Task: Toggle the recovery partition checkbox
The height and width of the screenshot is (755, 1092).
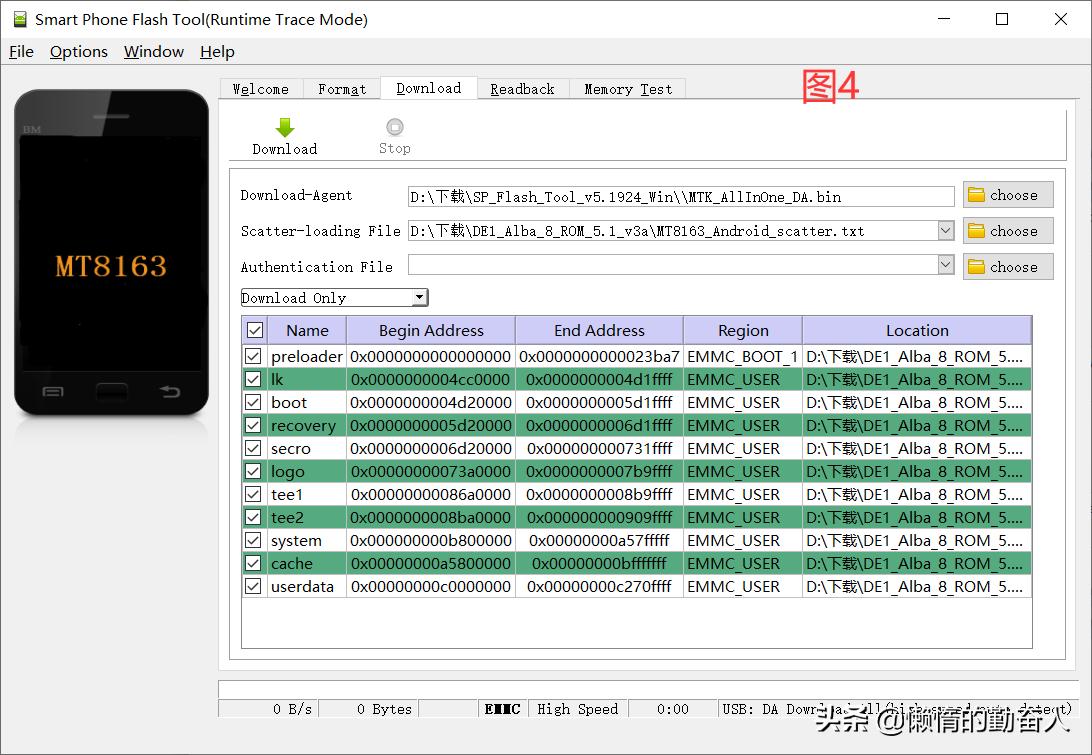Action: pos(254,425)
